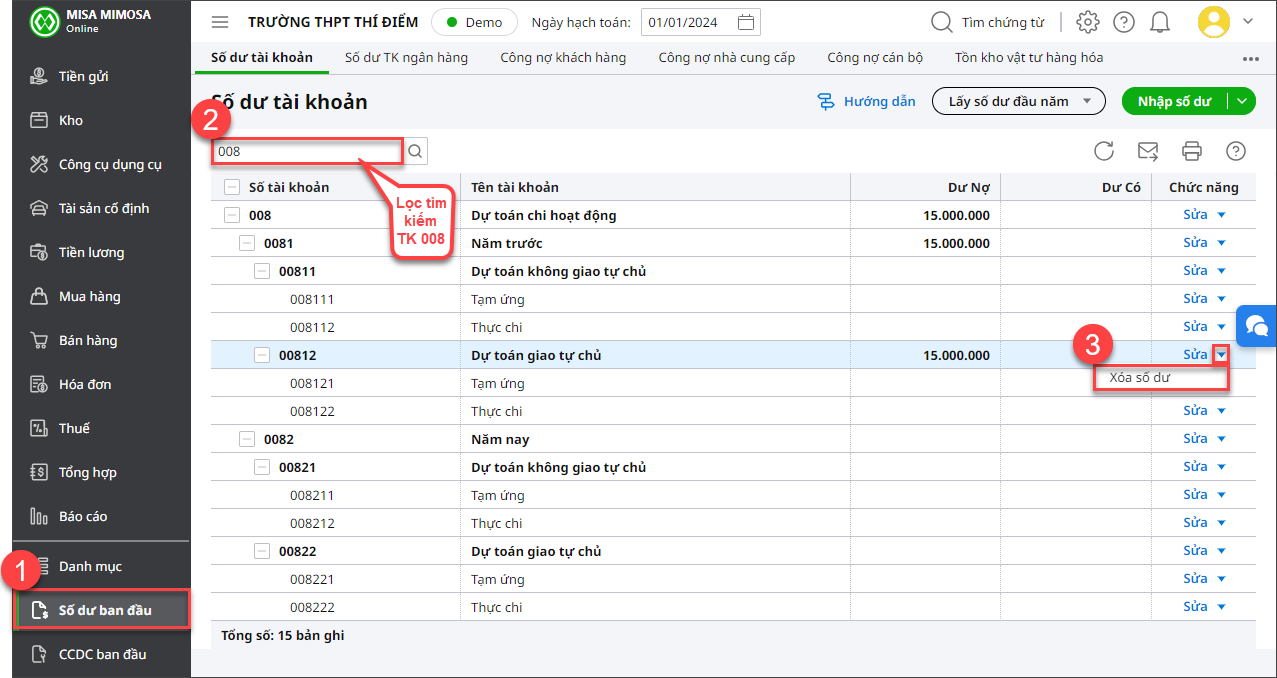Viewport: 1277px width, 678px height.
Task: Open the notification bell
Action: click(x=1160, y=22)
